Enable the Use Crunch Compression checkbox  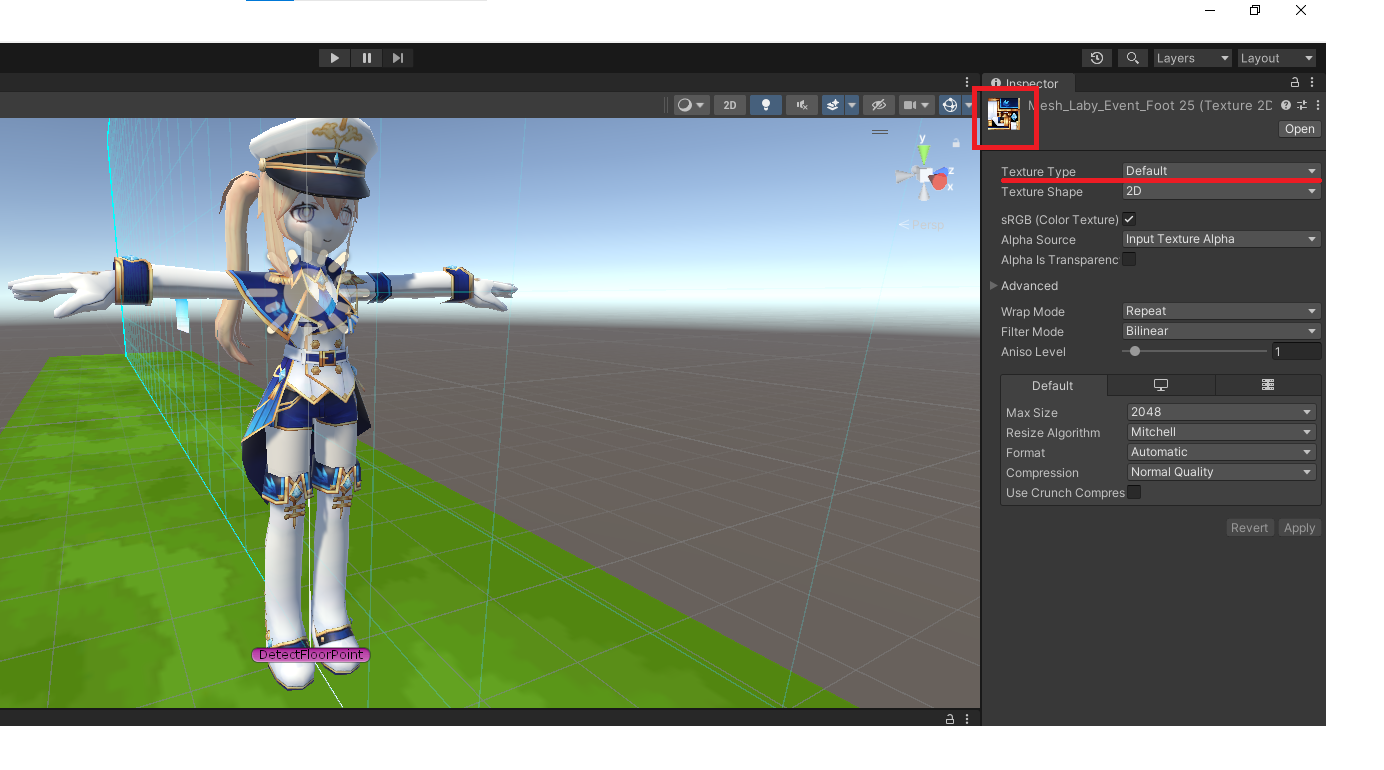tap(1134, 492)
